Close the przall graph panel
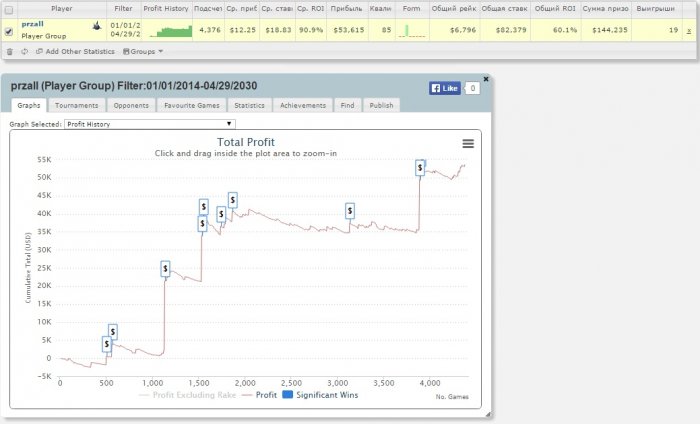 coord(486,79)
